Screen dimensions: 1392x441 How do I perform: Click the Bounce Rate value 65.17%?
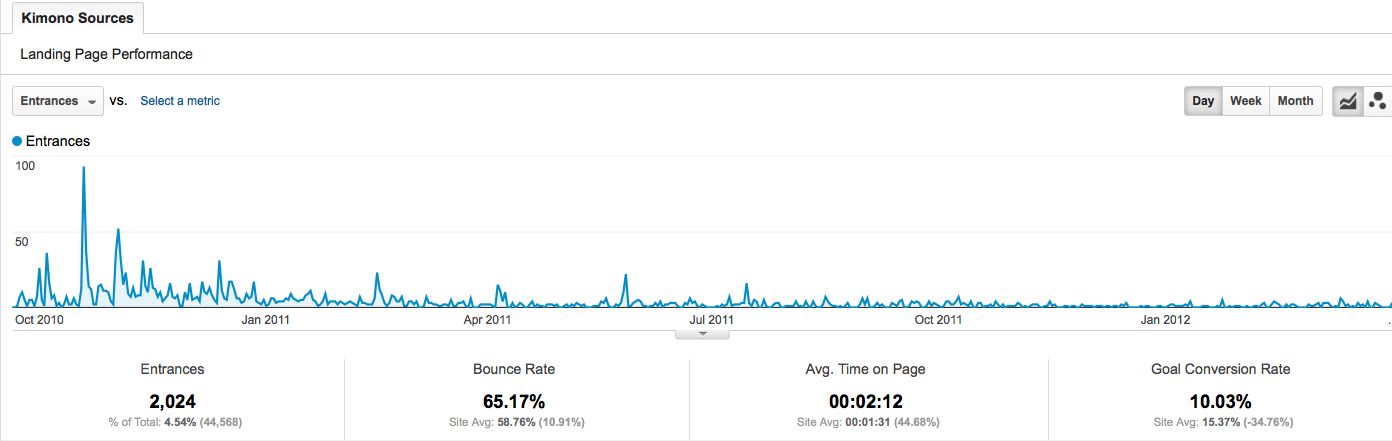click(x=514, y=402)
